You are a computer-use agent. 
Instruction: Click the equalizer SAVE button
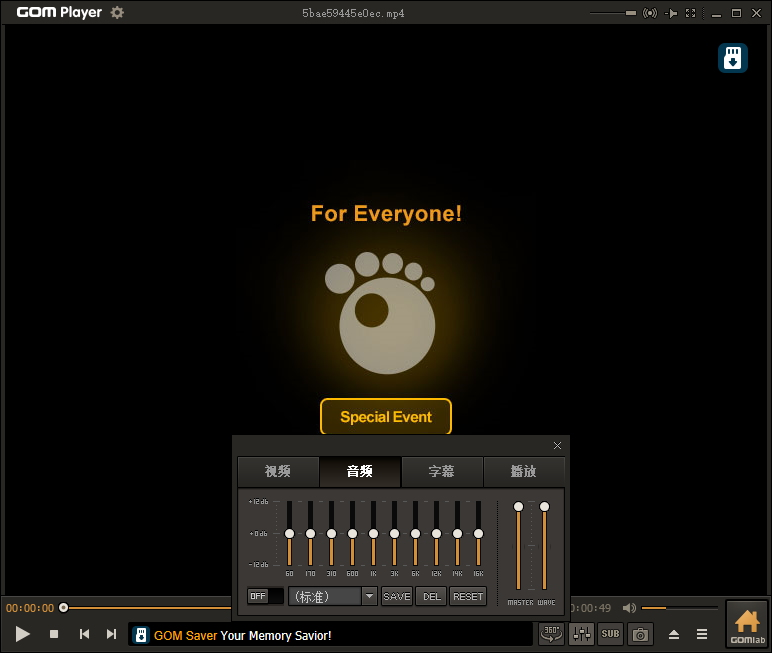(x=397, y=596)
